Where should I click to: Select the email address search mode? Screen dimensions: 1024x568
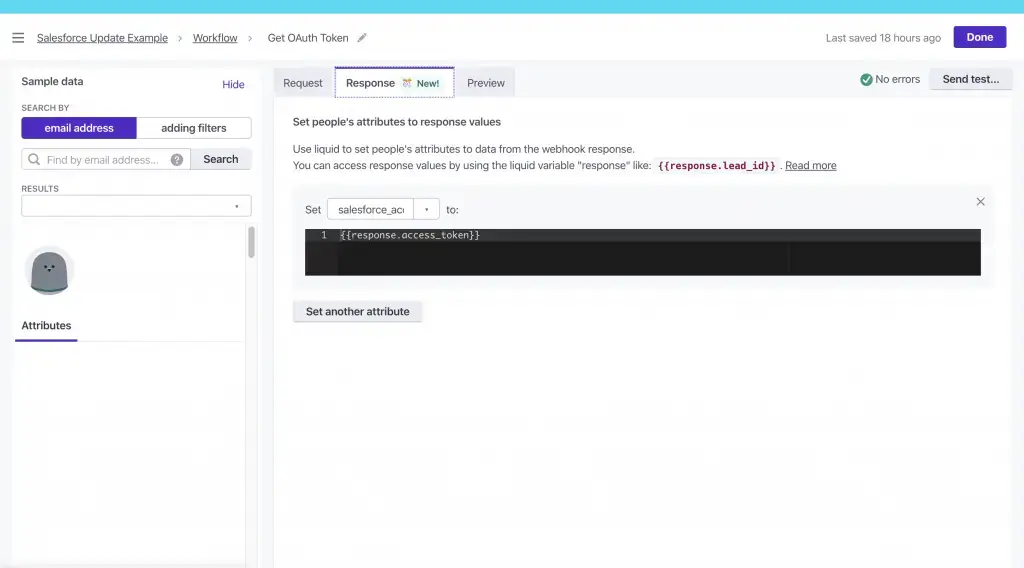(x=79, y=128)
